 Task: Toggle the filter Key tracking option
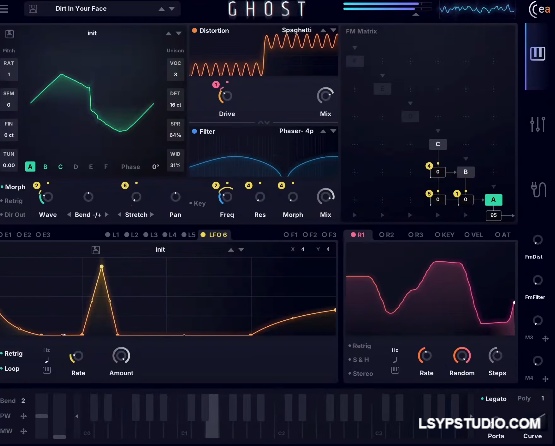198,204
